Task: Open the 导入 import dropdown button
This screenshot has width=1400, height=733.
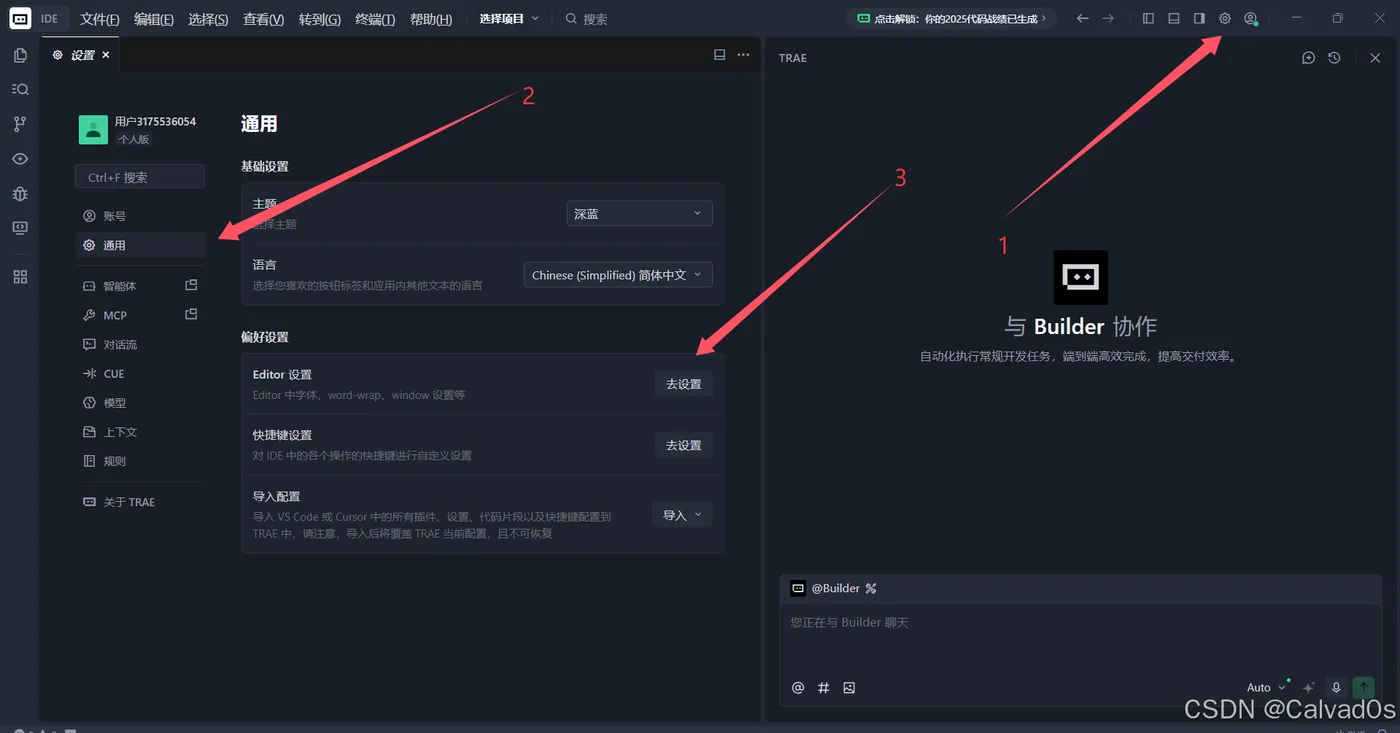Action: point(682,515)
